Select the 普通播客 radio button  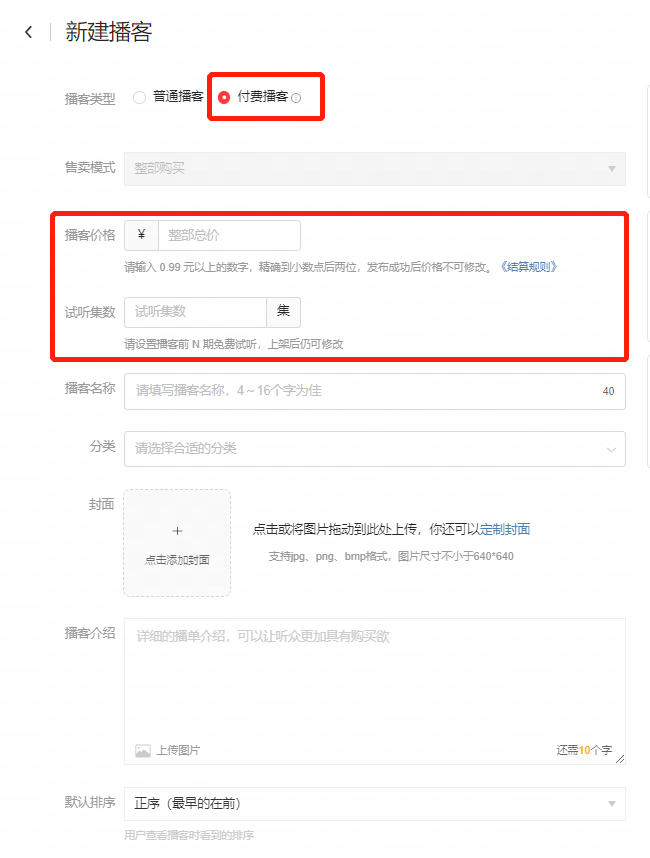click(x=140, y=97)
